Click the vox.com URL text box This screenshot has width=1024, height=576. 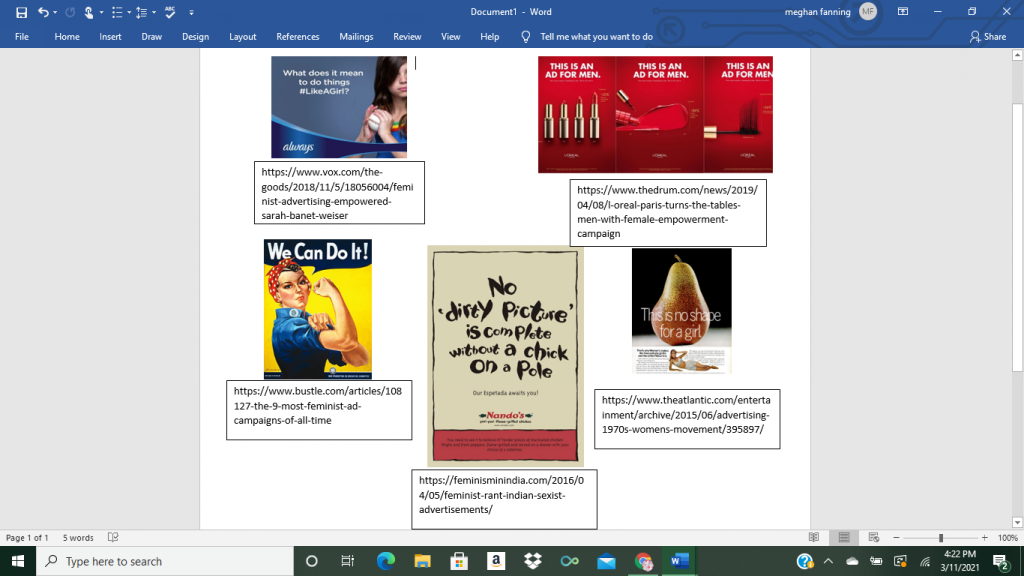coord(339,193)
